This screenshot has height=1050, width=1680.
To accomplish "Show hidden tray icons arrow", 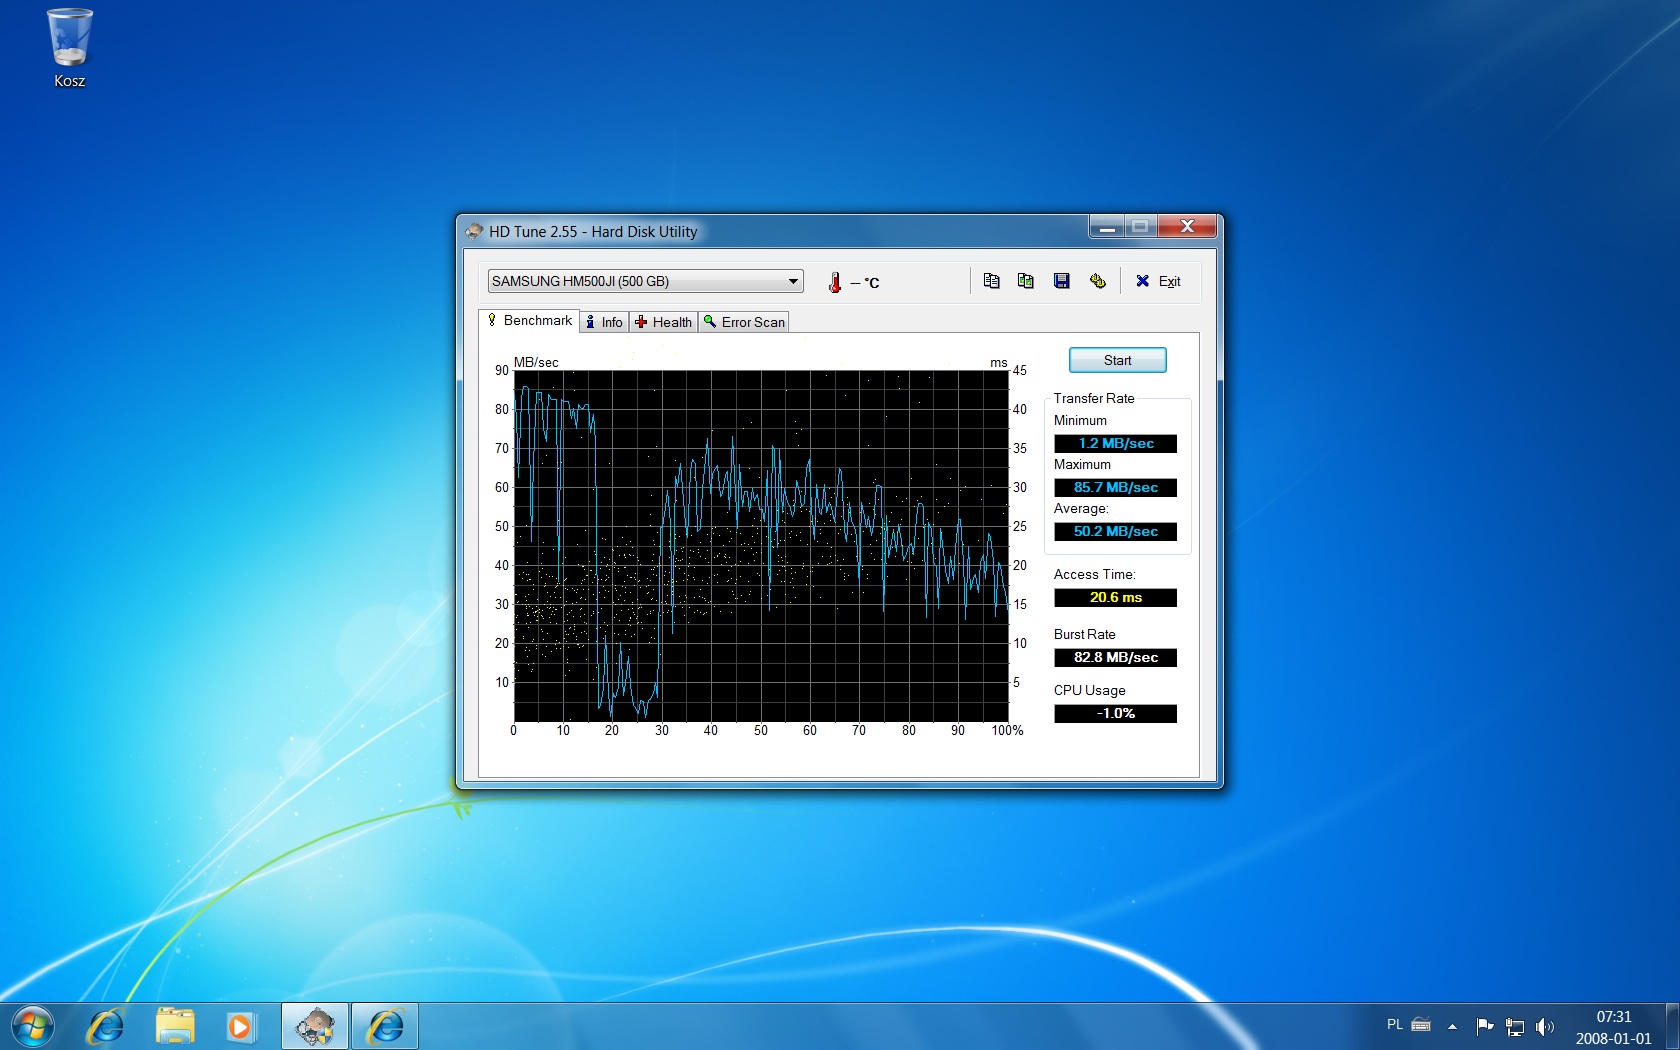I will tap(1452, 1026).
